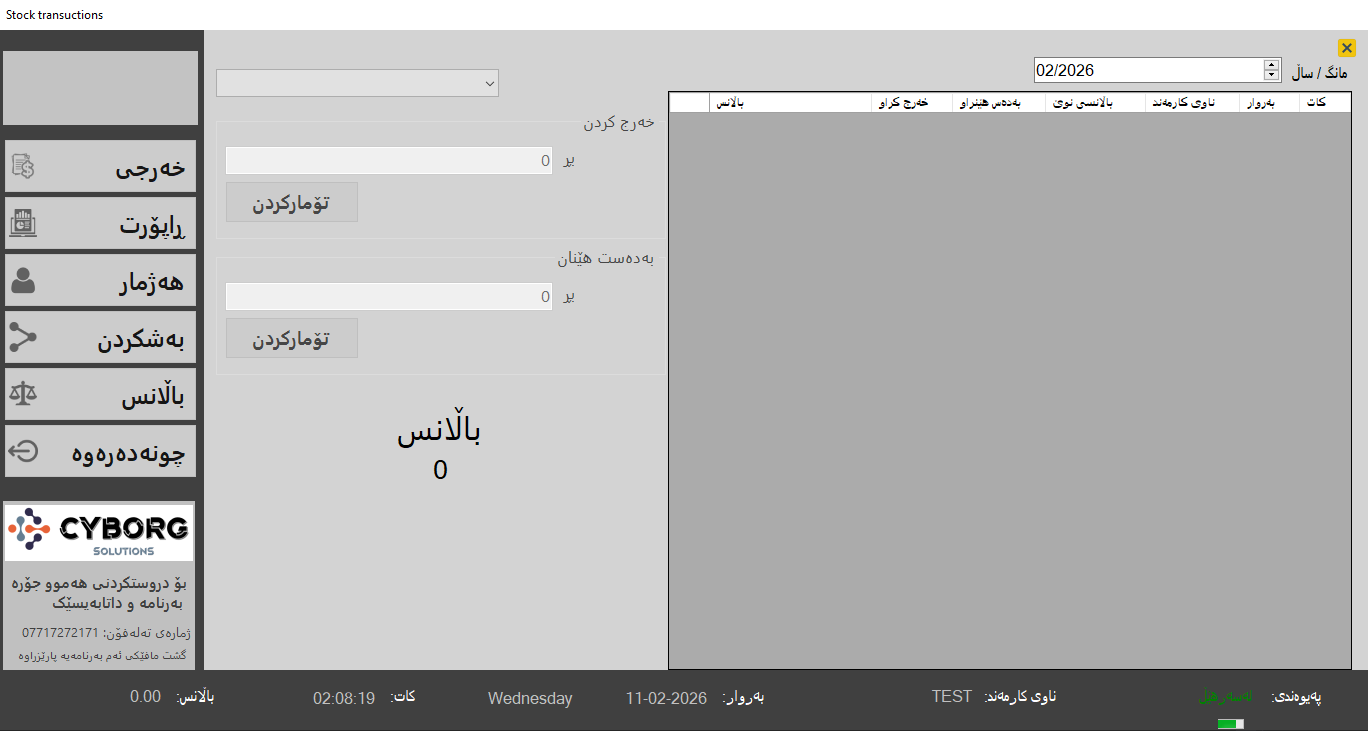Click the باڵانس scales icon in sidebar
The image size is (1368, 731).
pos(23,395)
